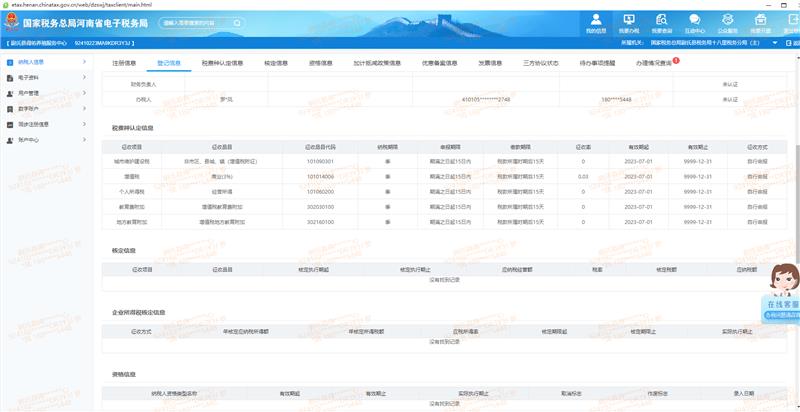Click the 公众服务 icon
800x412 pixels.
click(x=727, y=19)
